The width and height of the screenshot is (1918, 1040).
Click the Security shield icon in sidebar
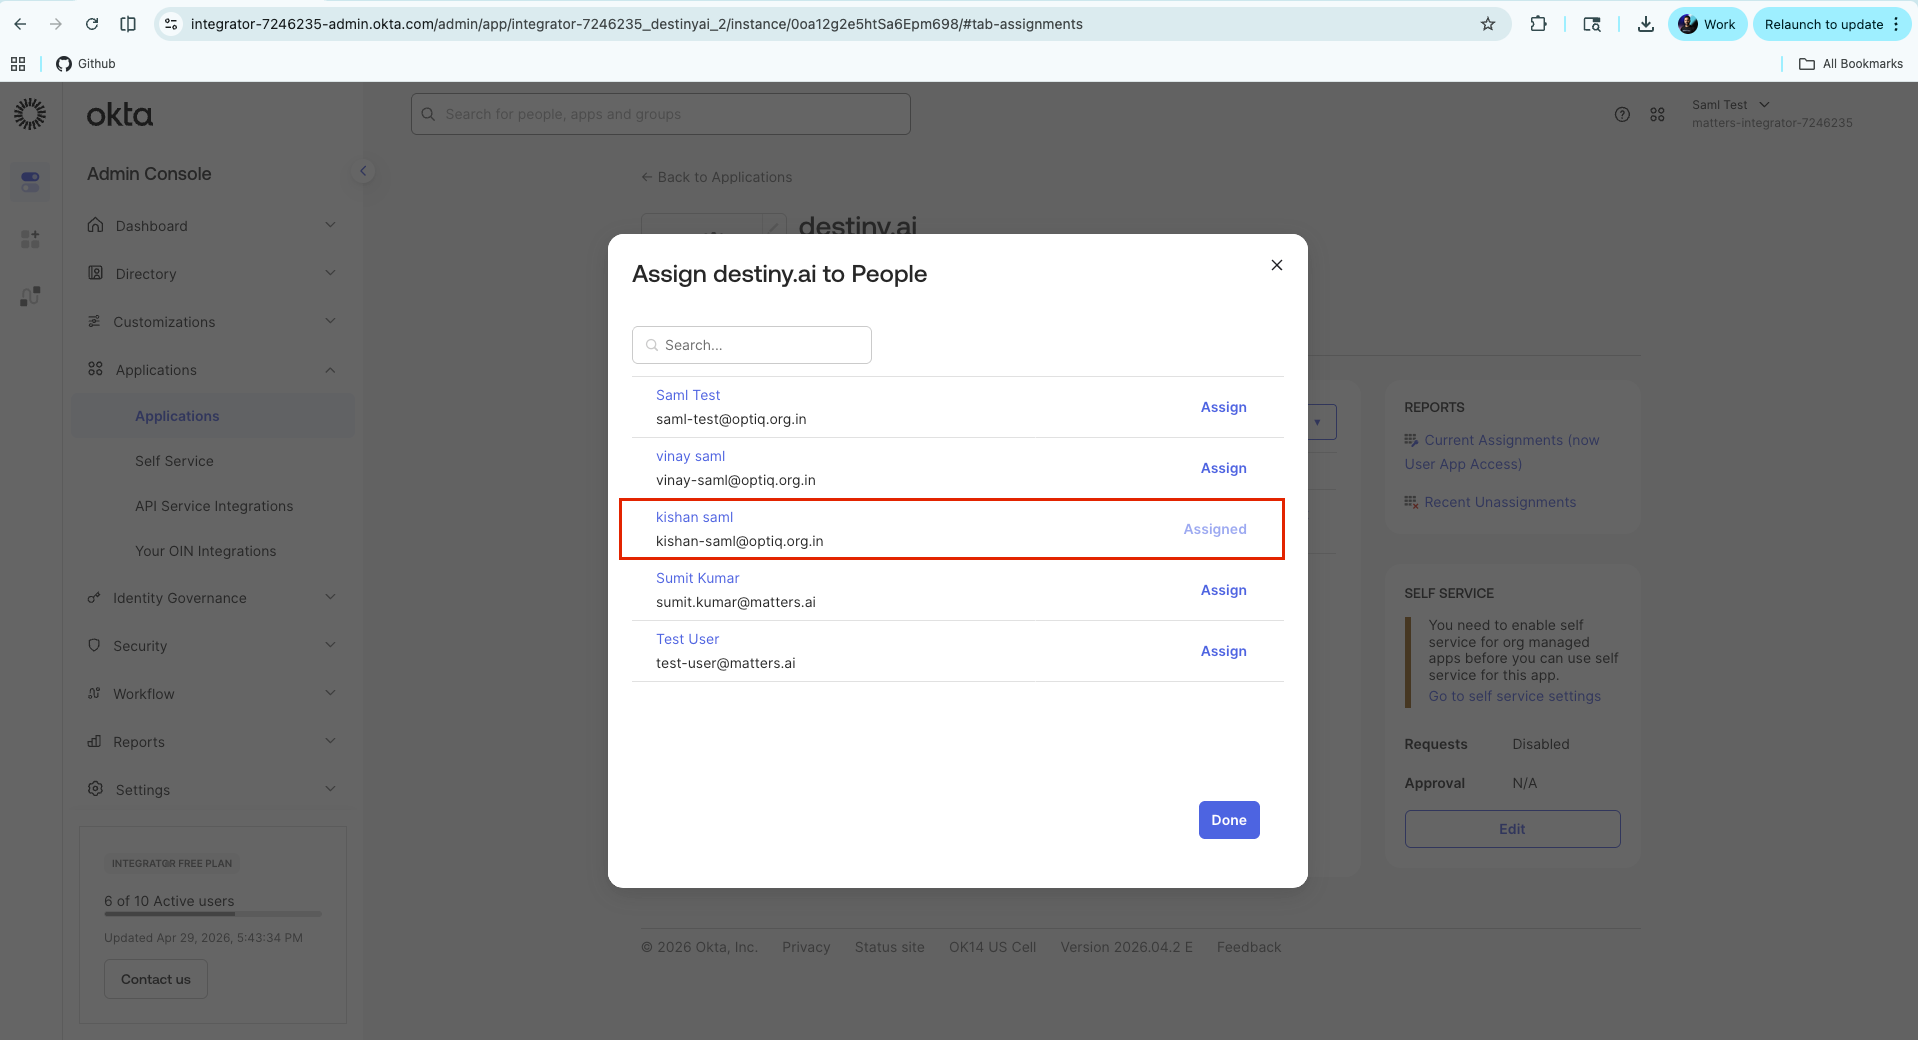pyautogui.click(x=94, y=645)
